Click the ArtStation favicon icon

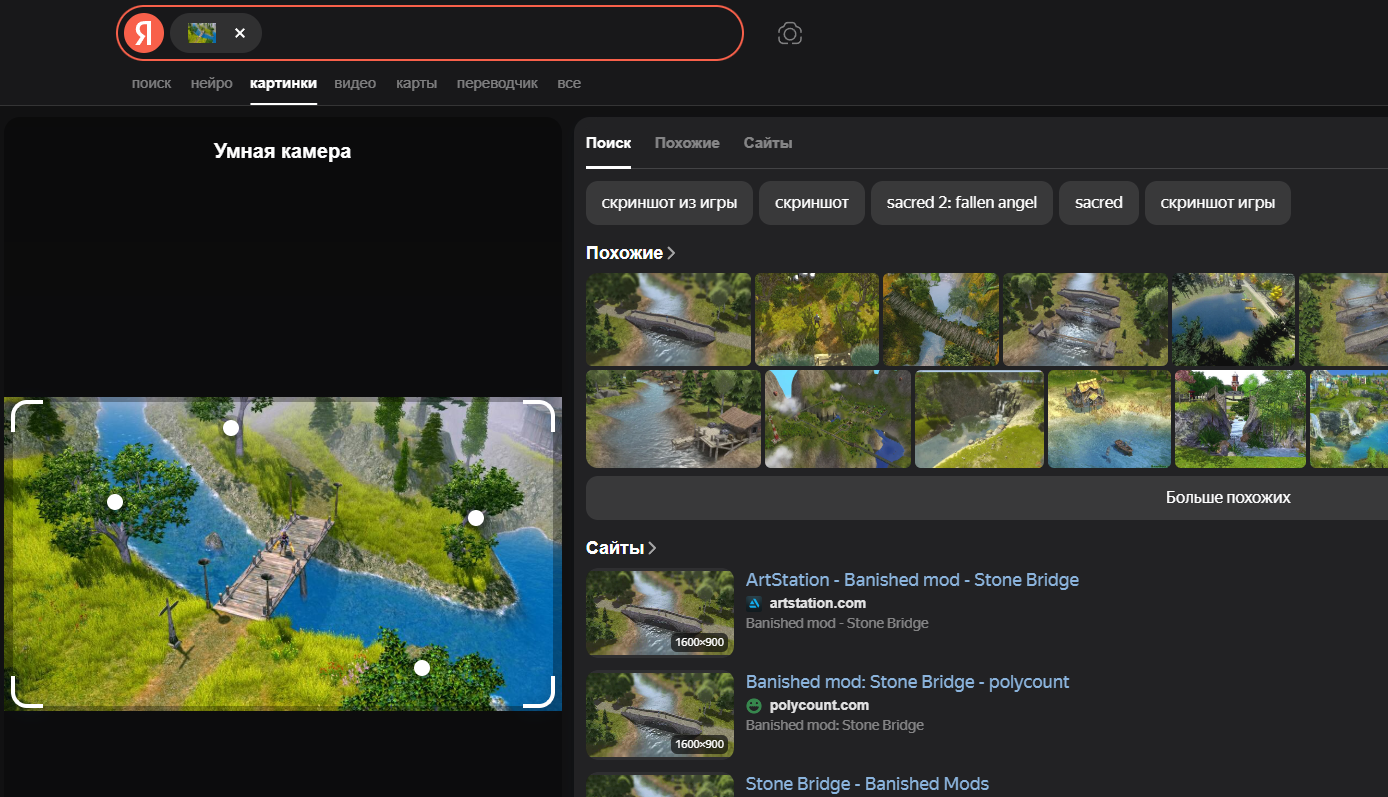pyautogui.click(x=755, y=603)
